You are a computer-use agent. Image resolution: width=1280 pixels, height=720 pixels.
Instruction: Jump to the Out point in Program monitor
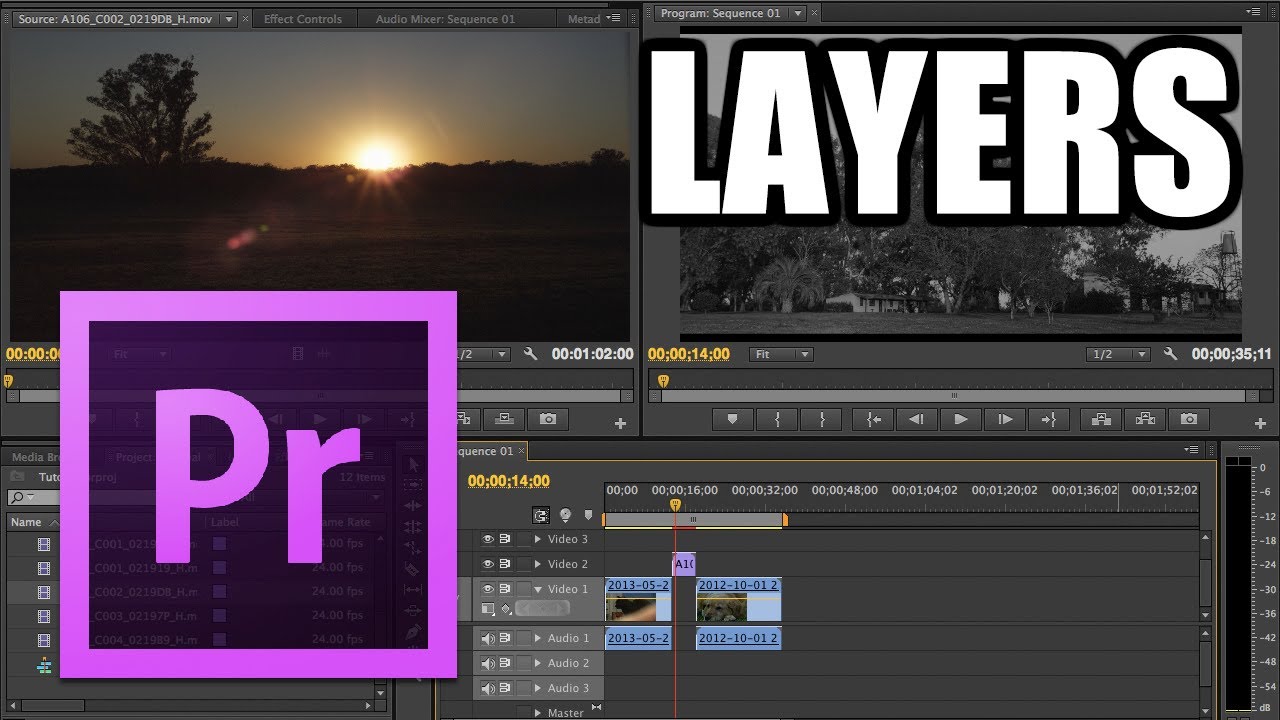pyautogui.click(x=1049, y=420)
